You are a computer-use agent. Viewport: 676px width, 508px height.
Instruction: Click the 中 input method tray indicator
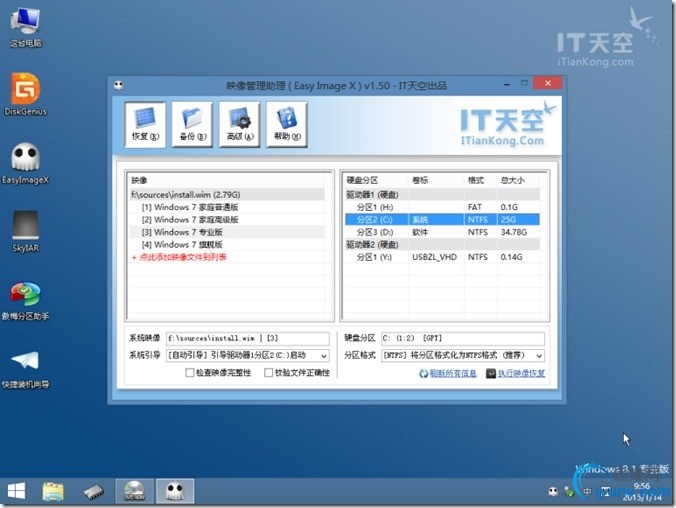pos(587,492)
